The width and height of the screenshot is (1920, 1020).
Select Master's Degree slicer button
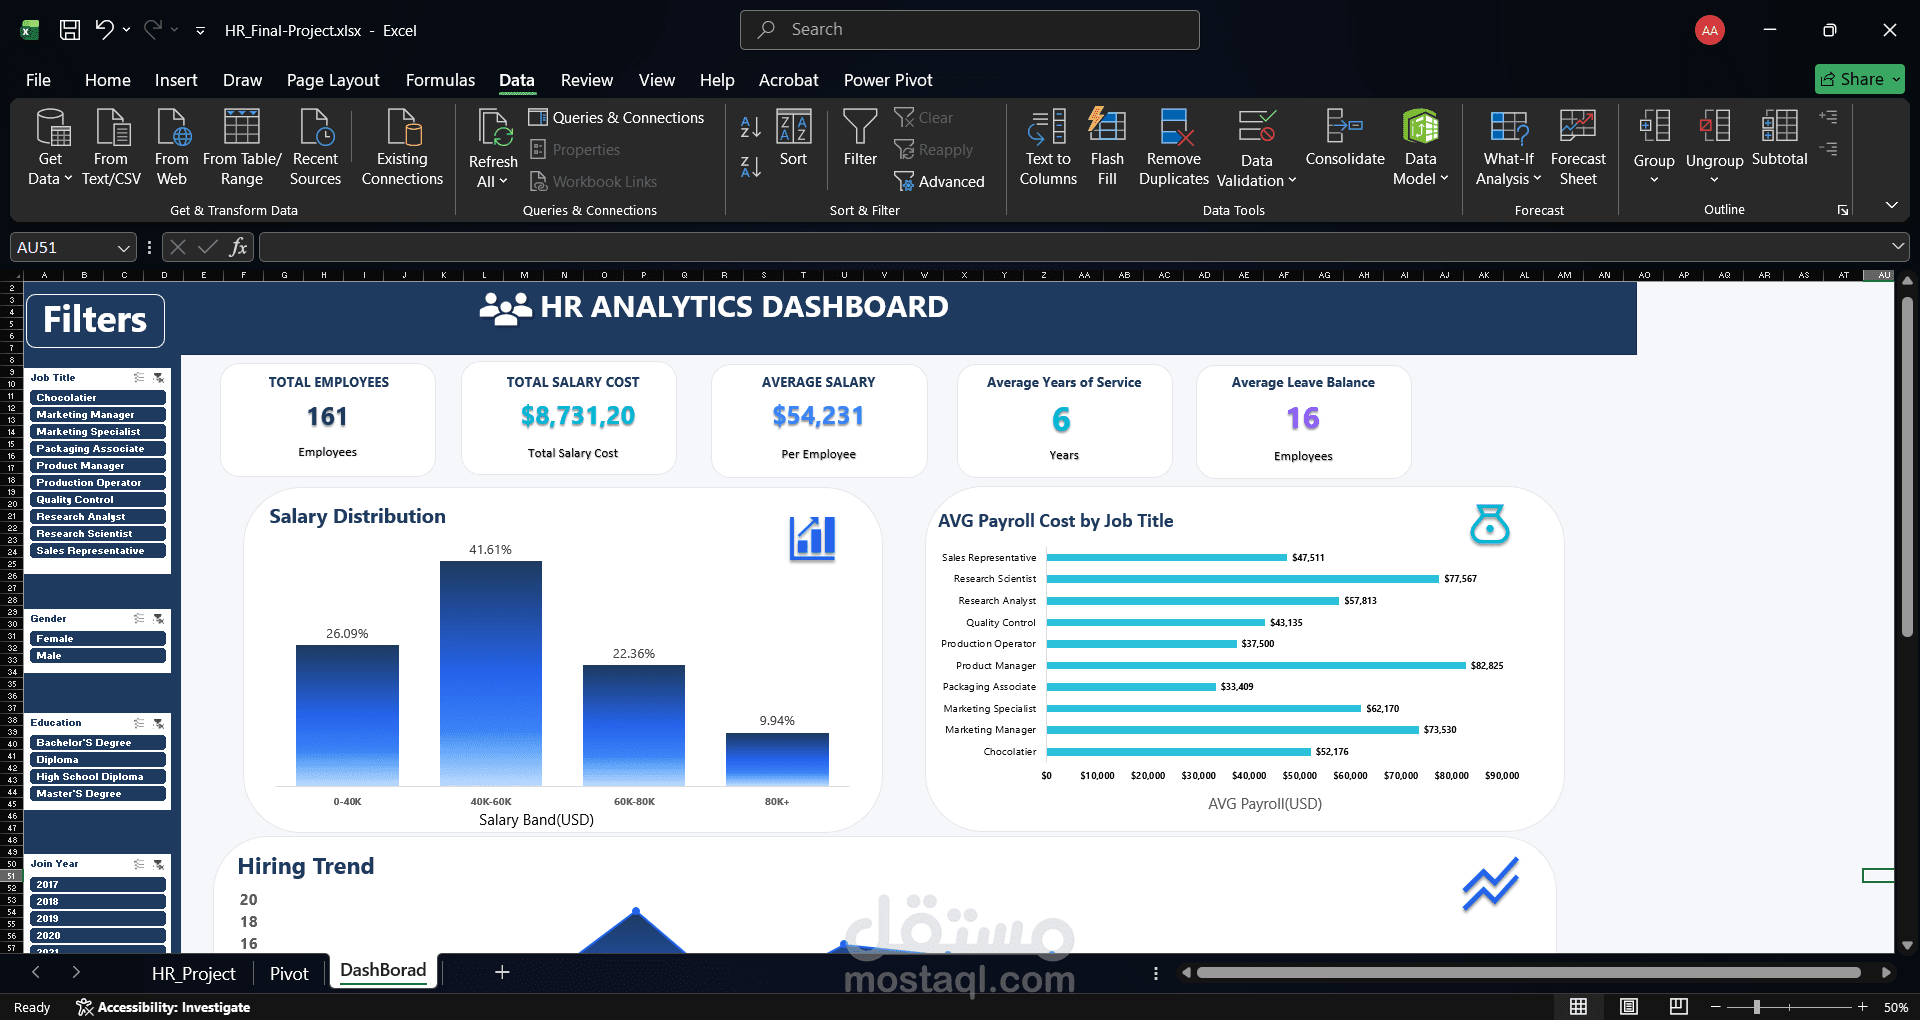click(98, 793)
